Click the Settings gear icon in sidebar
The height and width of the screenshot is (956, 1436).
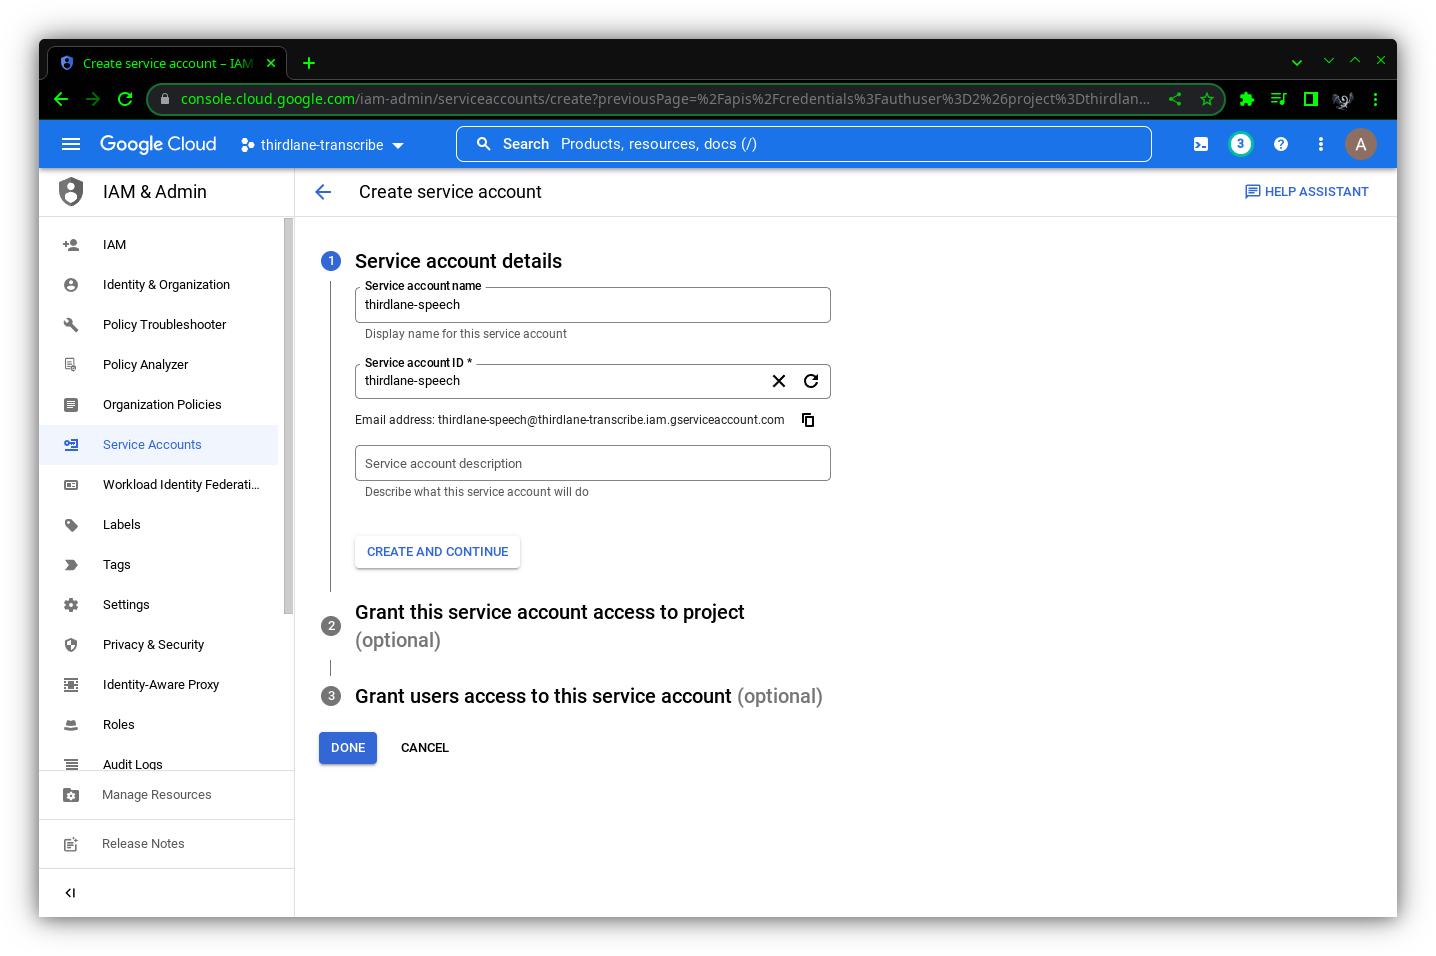click(71, 605)
